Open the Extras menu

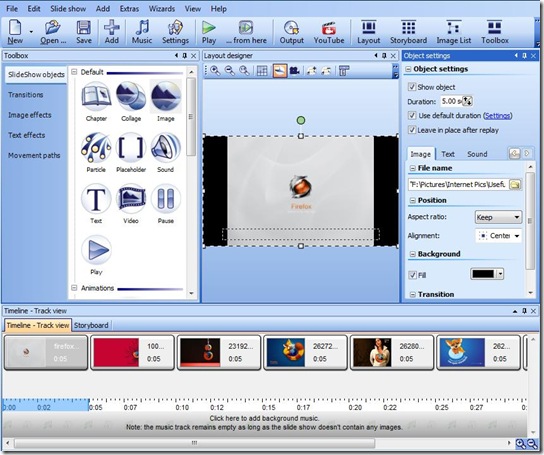click(129, 8)
